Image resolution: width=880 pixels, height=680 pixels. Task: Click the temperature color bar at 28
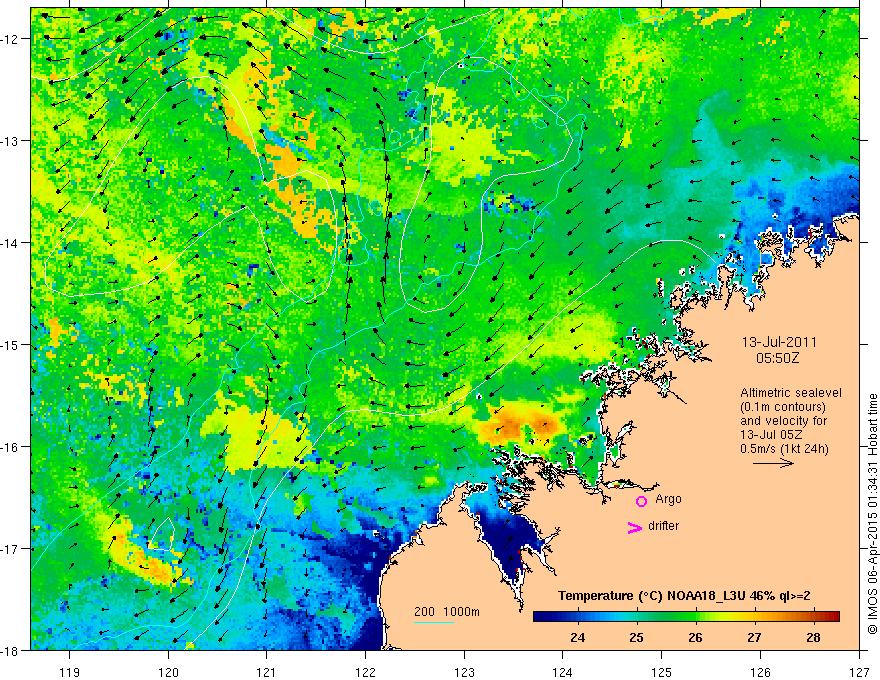tap(813, 616)
